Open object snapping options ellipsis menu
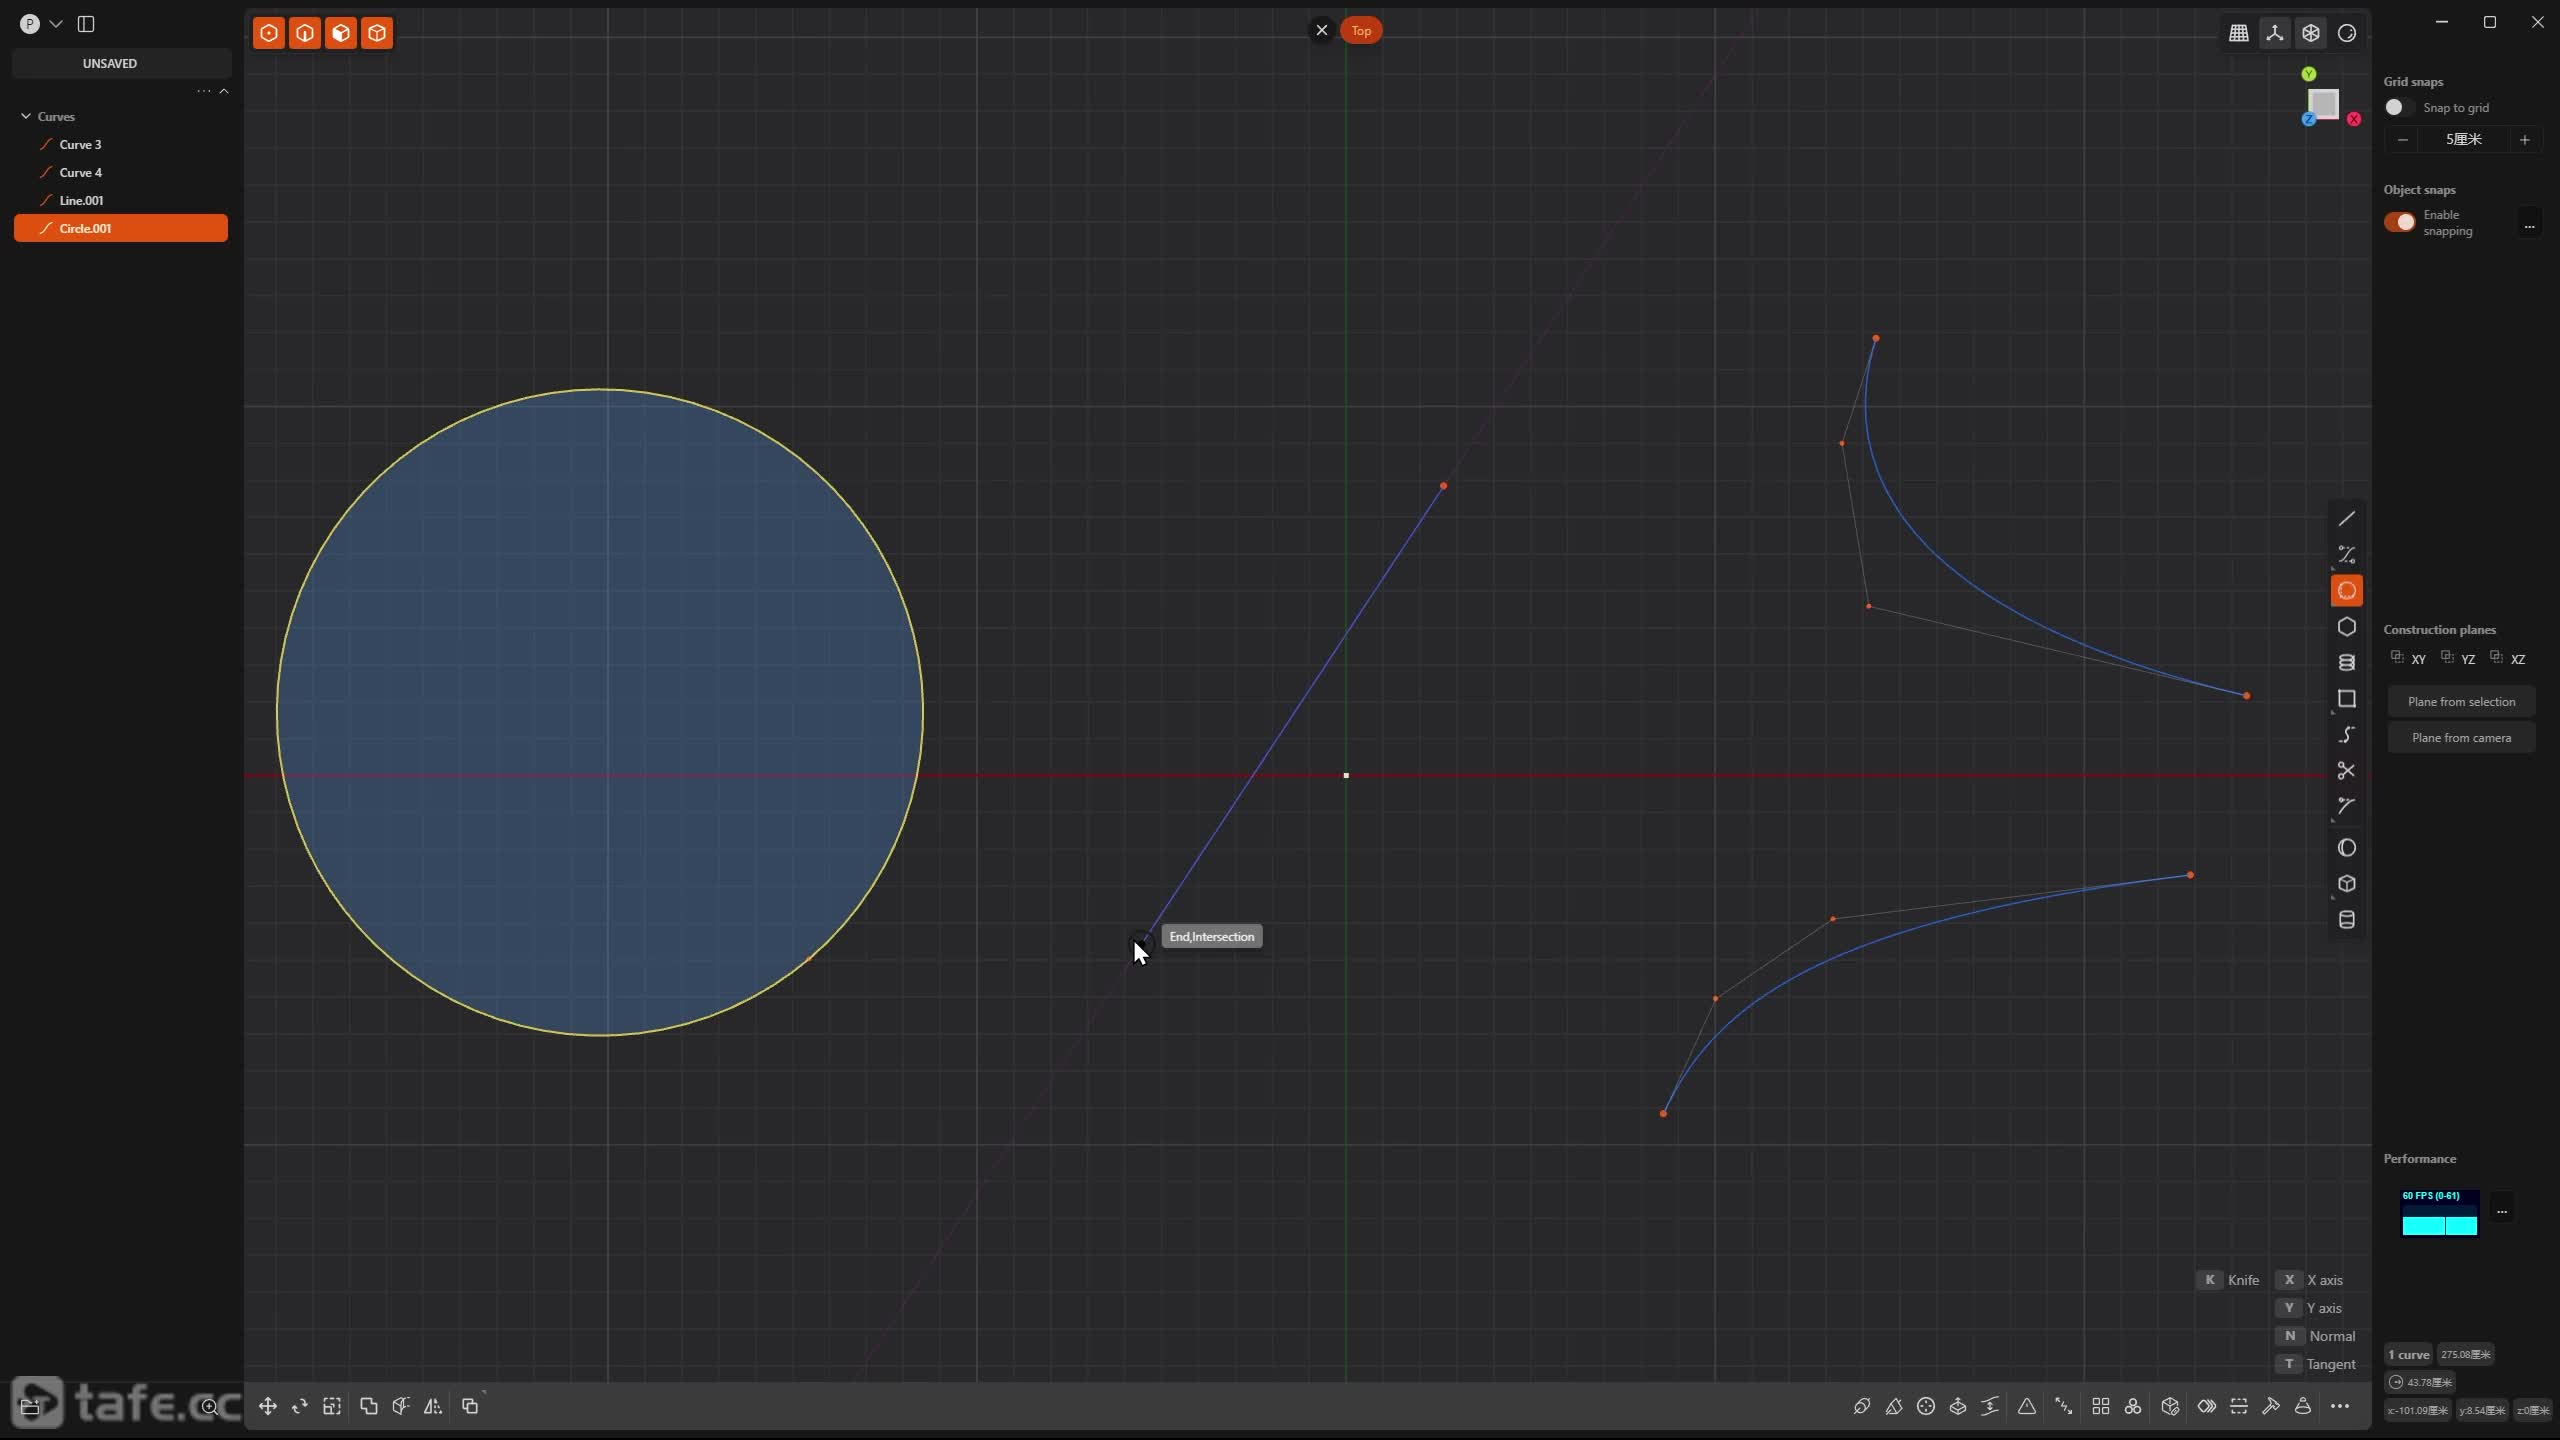Screen dimensions: 2560x1440 tap(2529, 225)
